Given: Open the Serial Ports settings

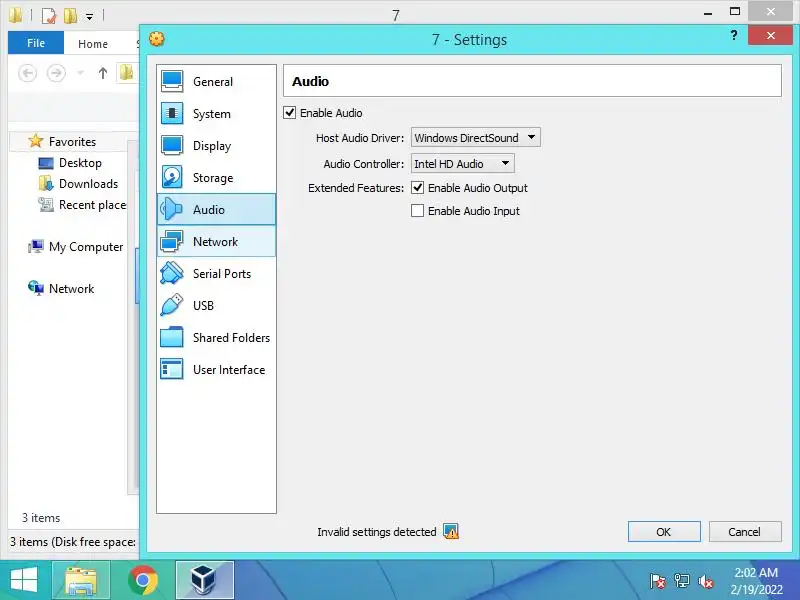Looking at the screenshot, I should pos(216,273).
